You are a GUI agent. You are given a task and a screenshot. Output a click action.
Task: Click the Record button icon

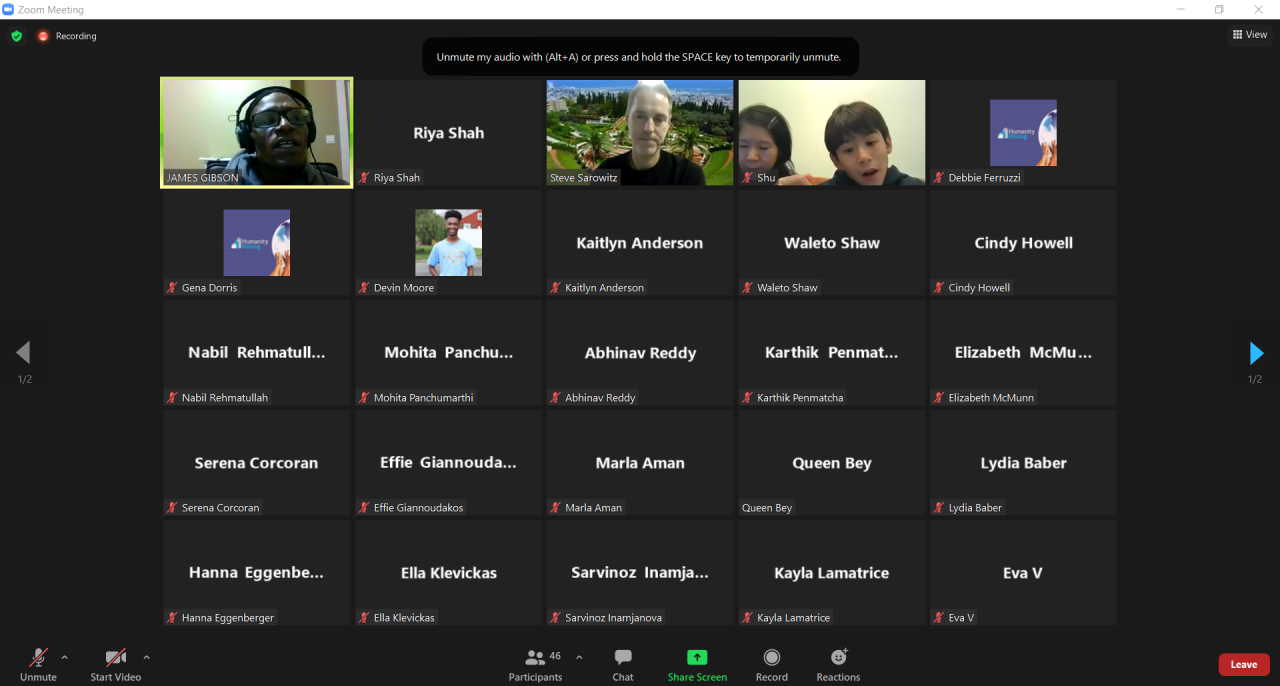pos(772,657)
